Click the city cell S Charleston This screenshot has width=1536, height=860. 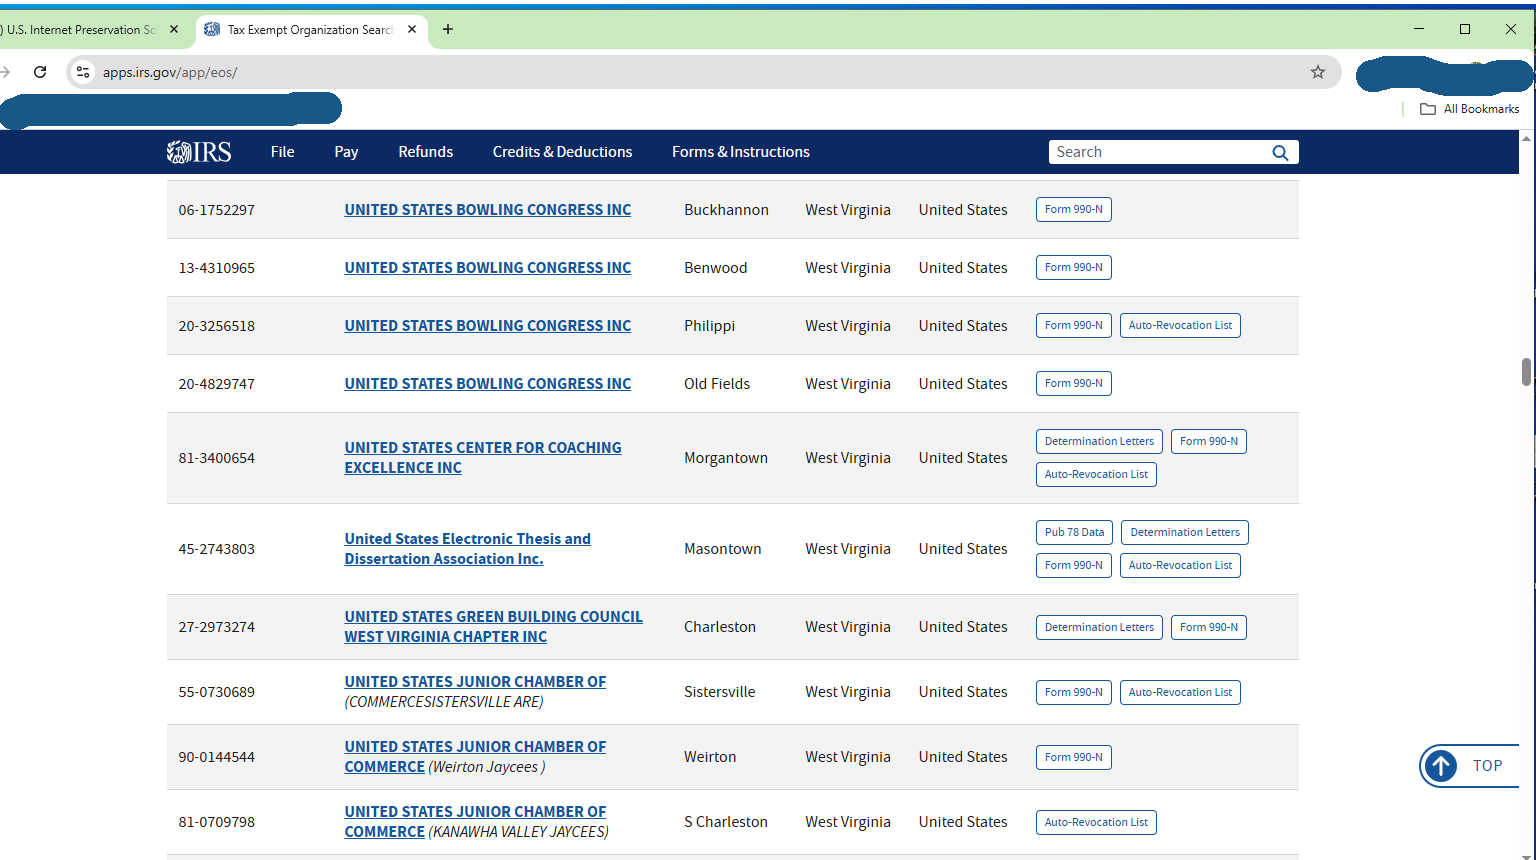point(726,822)
